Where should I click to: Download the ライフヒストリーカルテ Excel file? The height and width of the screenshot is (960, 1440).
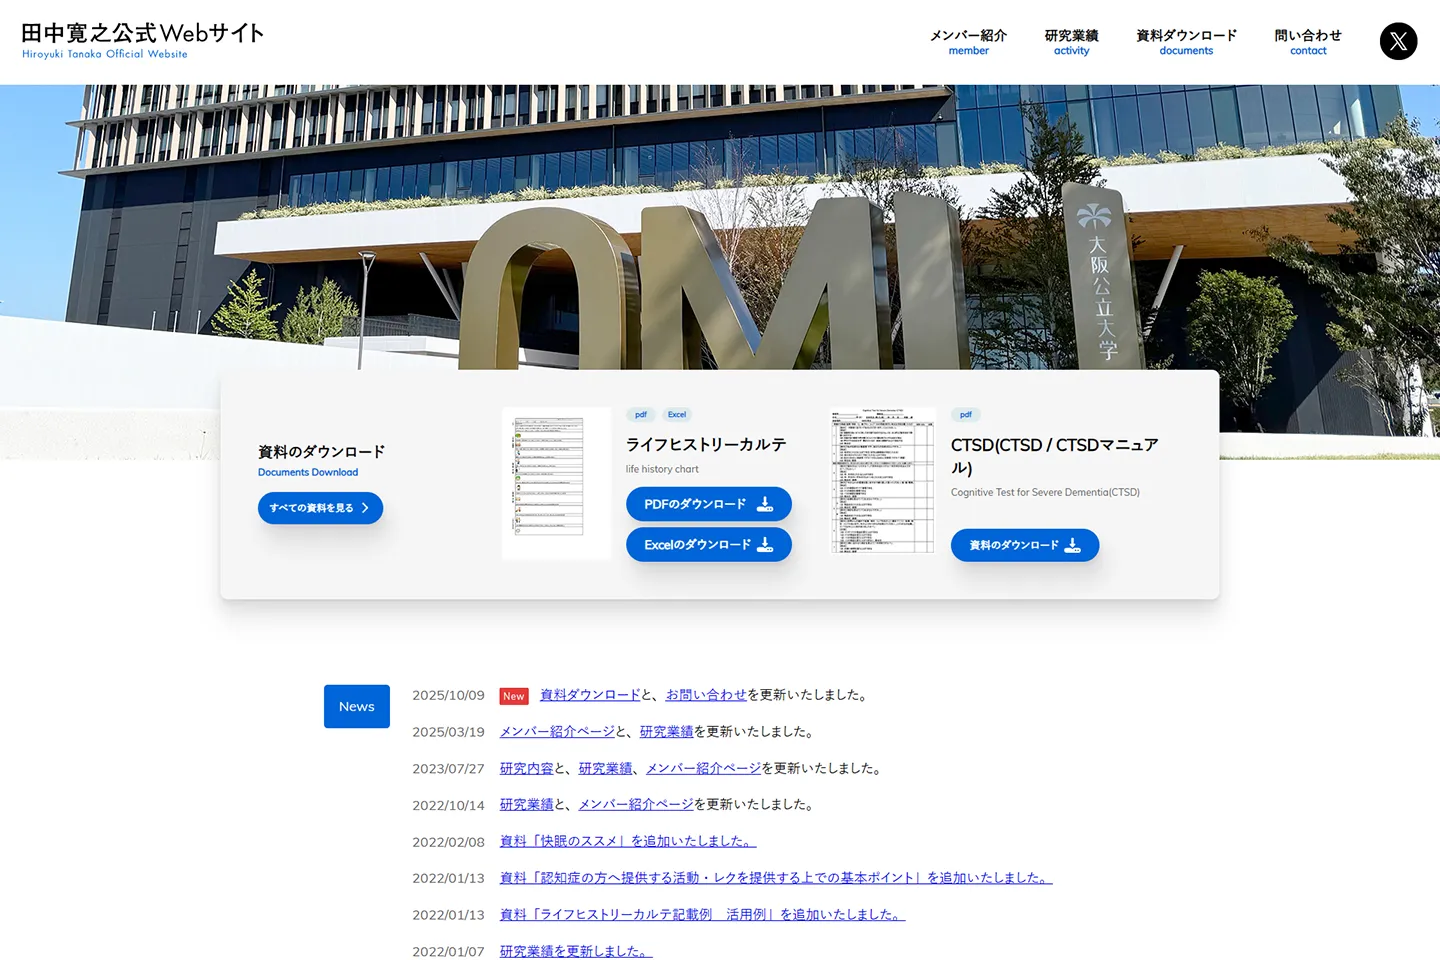pyautogui.click(x=709, y=545)
